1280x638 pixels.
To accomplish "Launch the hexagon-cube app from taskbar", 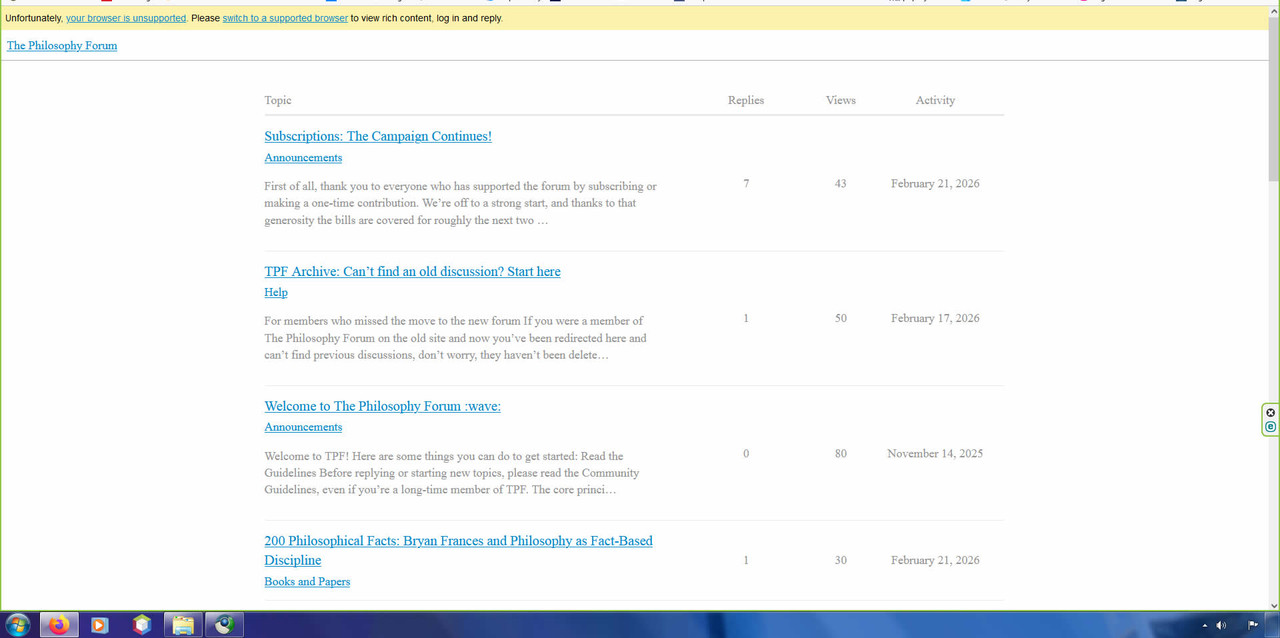I will tap(142, 625).
